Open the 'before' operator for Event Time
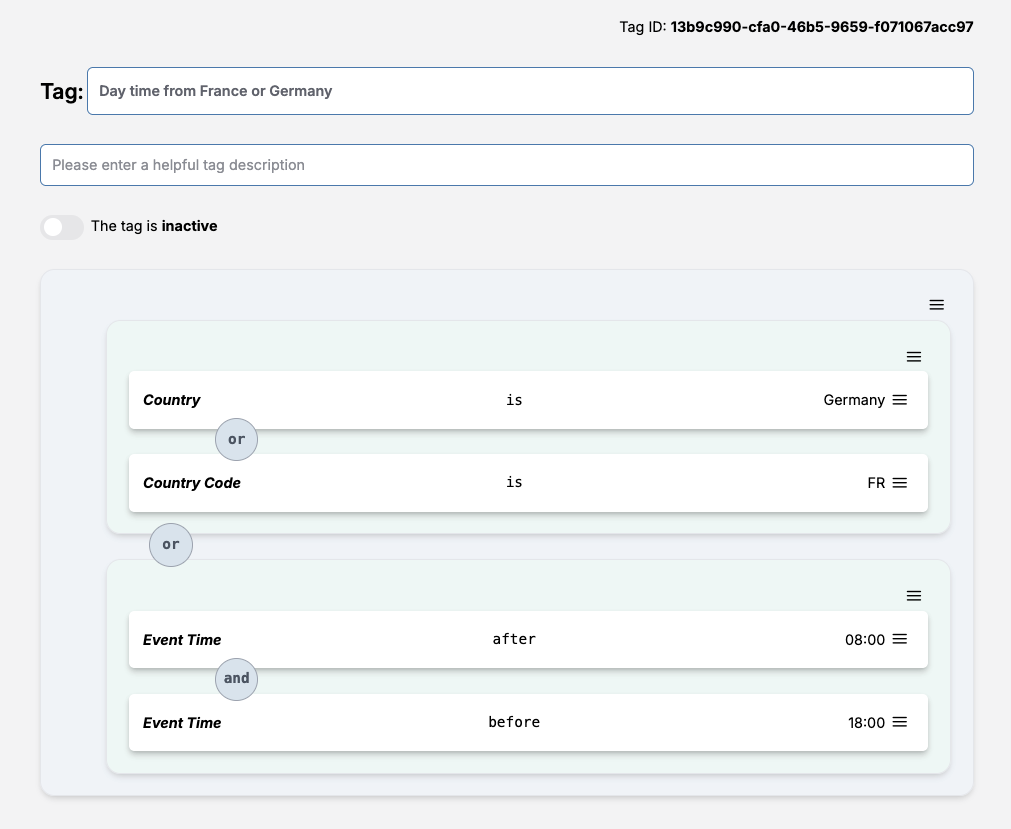Image resolution: width=1011 pixels, height=829 pixels. (514, 722)
